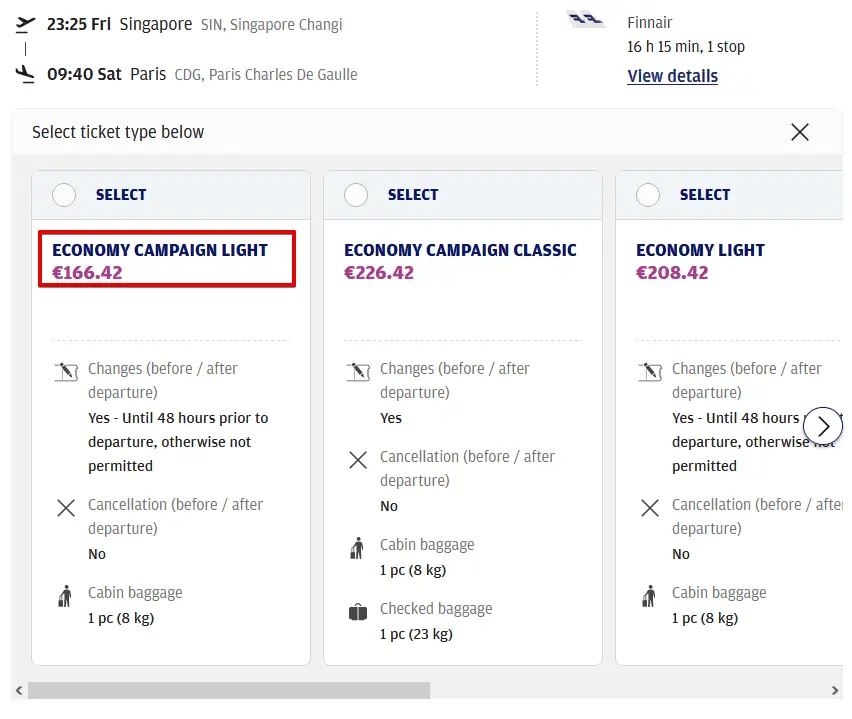Click the horizontal scrollbar thumb
The image size is (852, 719).
(x=228, y=690)
